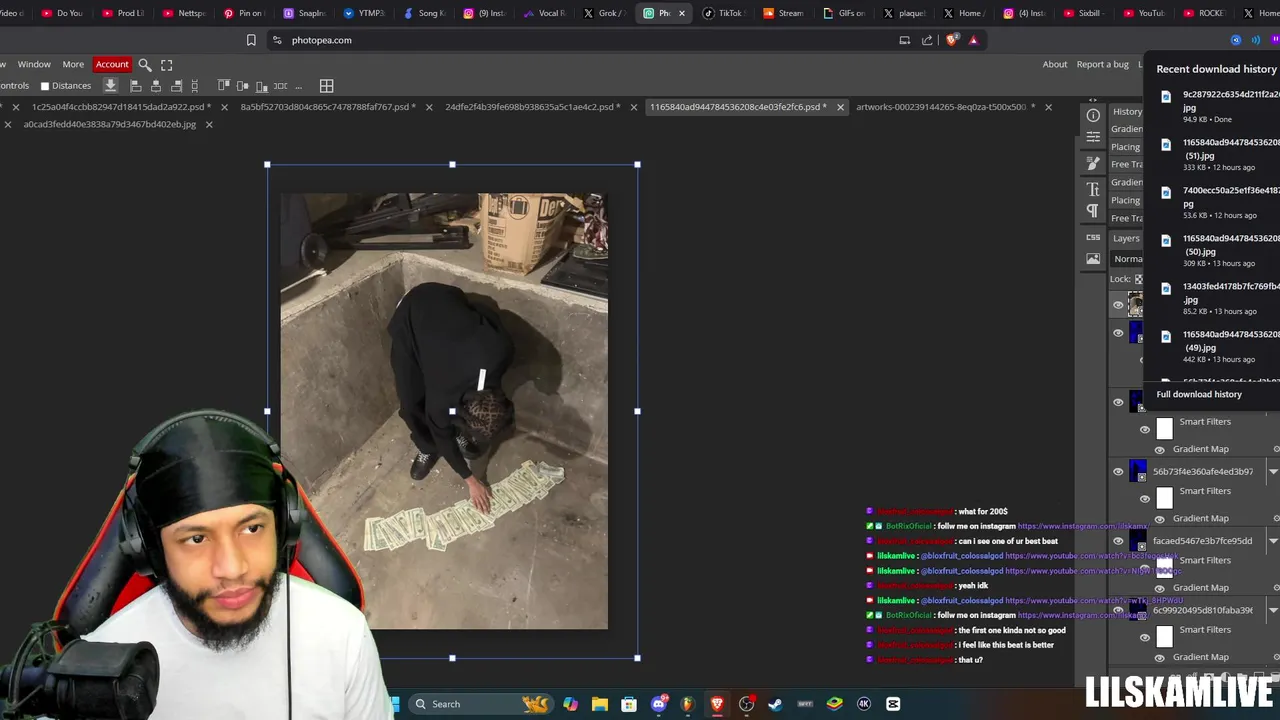Close the a0cad3fedd40e3838a79d3467bd402eb.jpg tab
This screenshot has height=720, width=1280.
click(x=209, y=125)
